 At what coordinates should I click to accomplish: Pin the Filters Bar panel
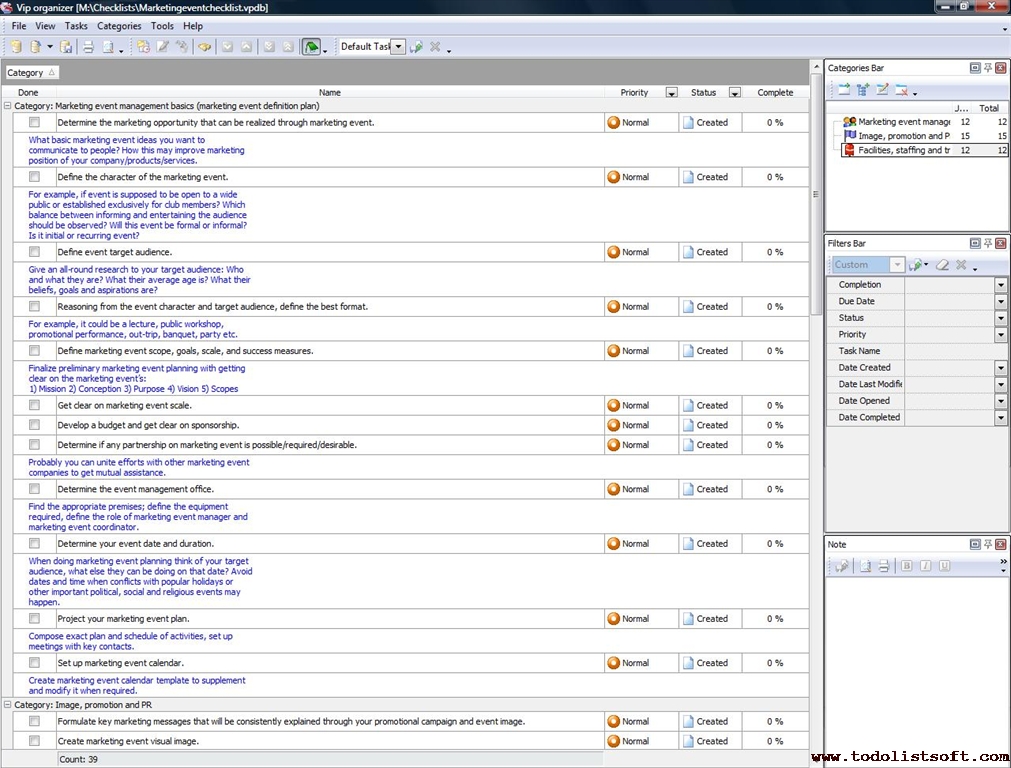coord(987,244)
